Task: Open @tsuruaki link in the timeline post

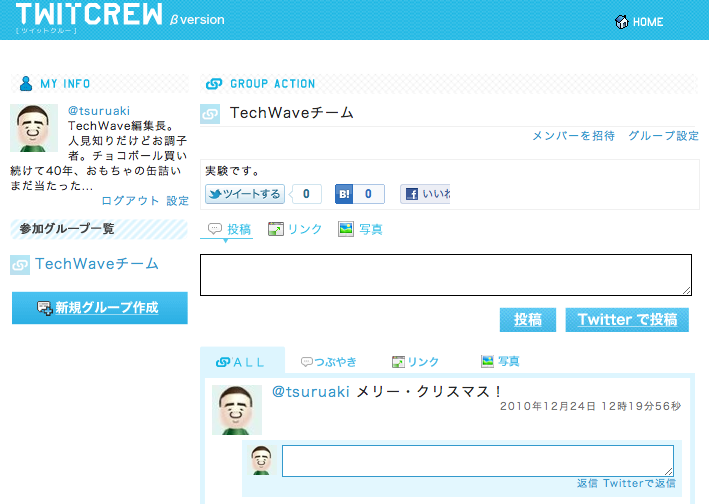Action: tap(311, 391)
